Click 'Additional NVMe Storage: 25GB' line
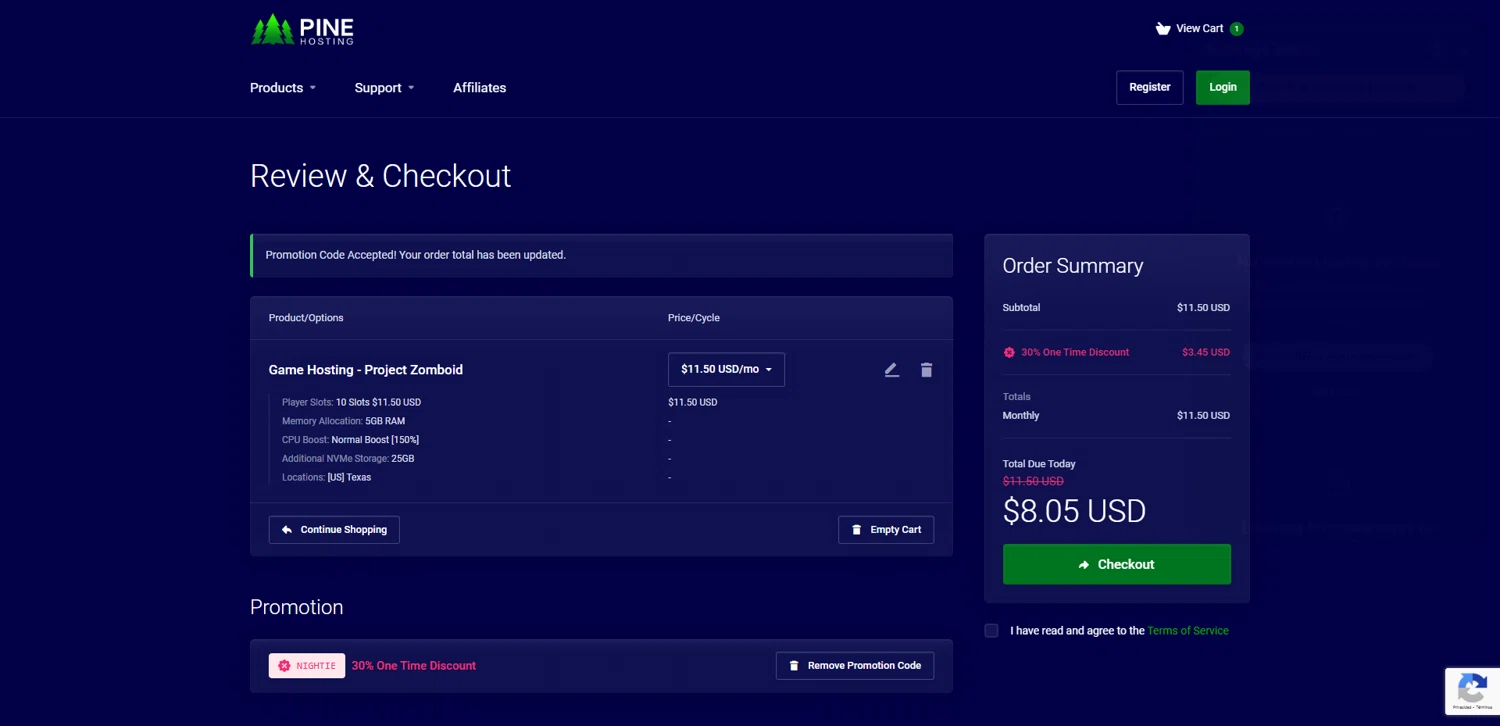 (x=348, y=459)
